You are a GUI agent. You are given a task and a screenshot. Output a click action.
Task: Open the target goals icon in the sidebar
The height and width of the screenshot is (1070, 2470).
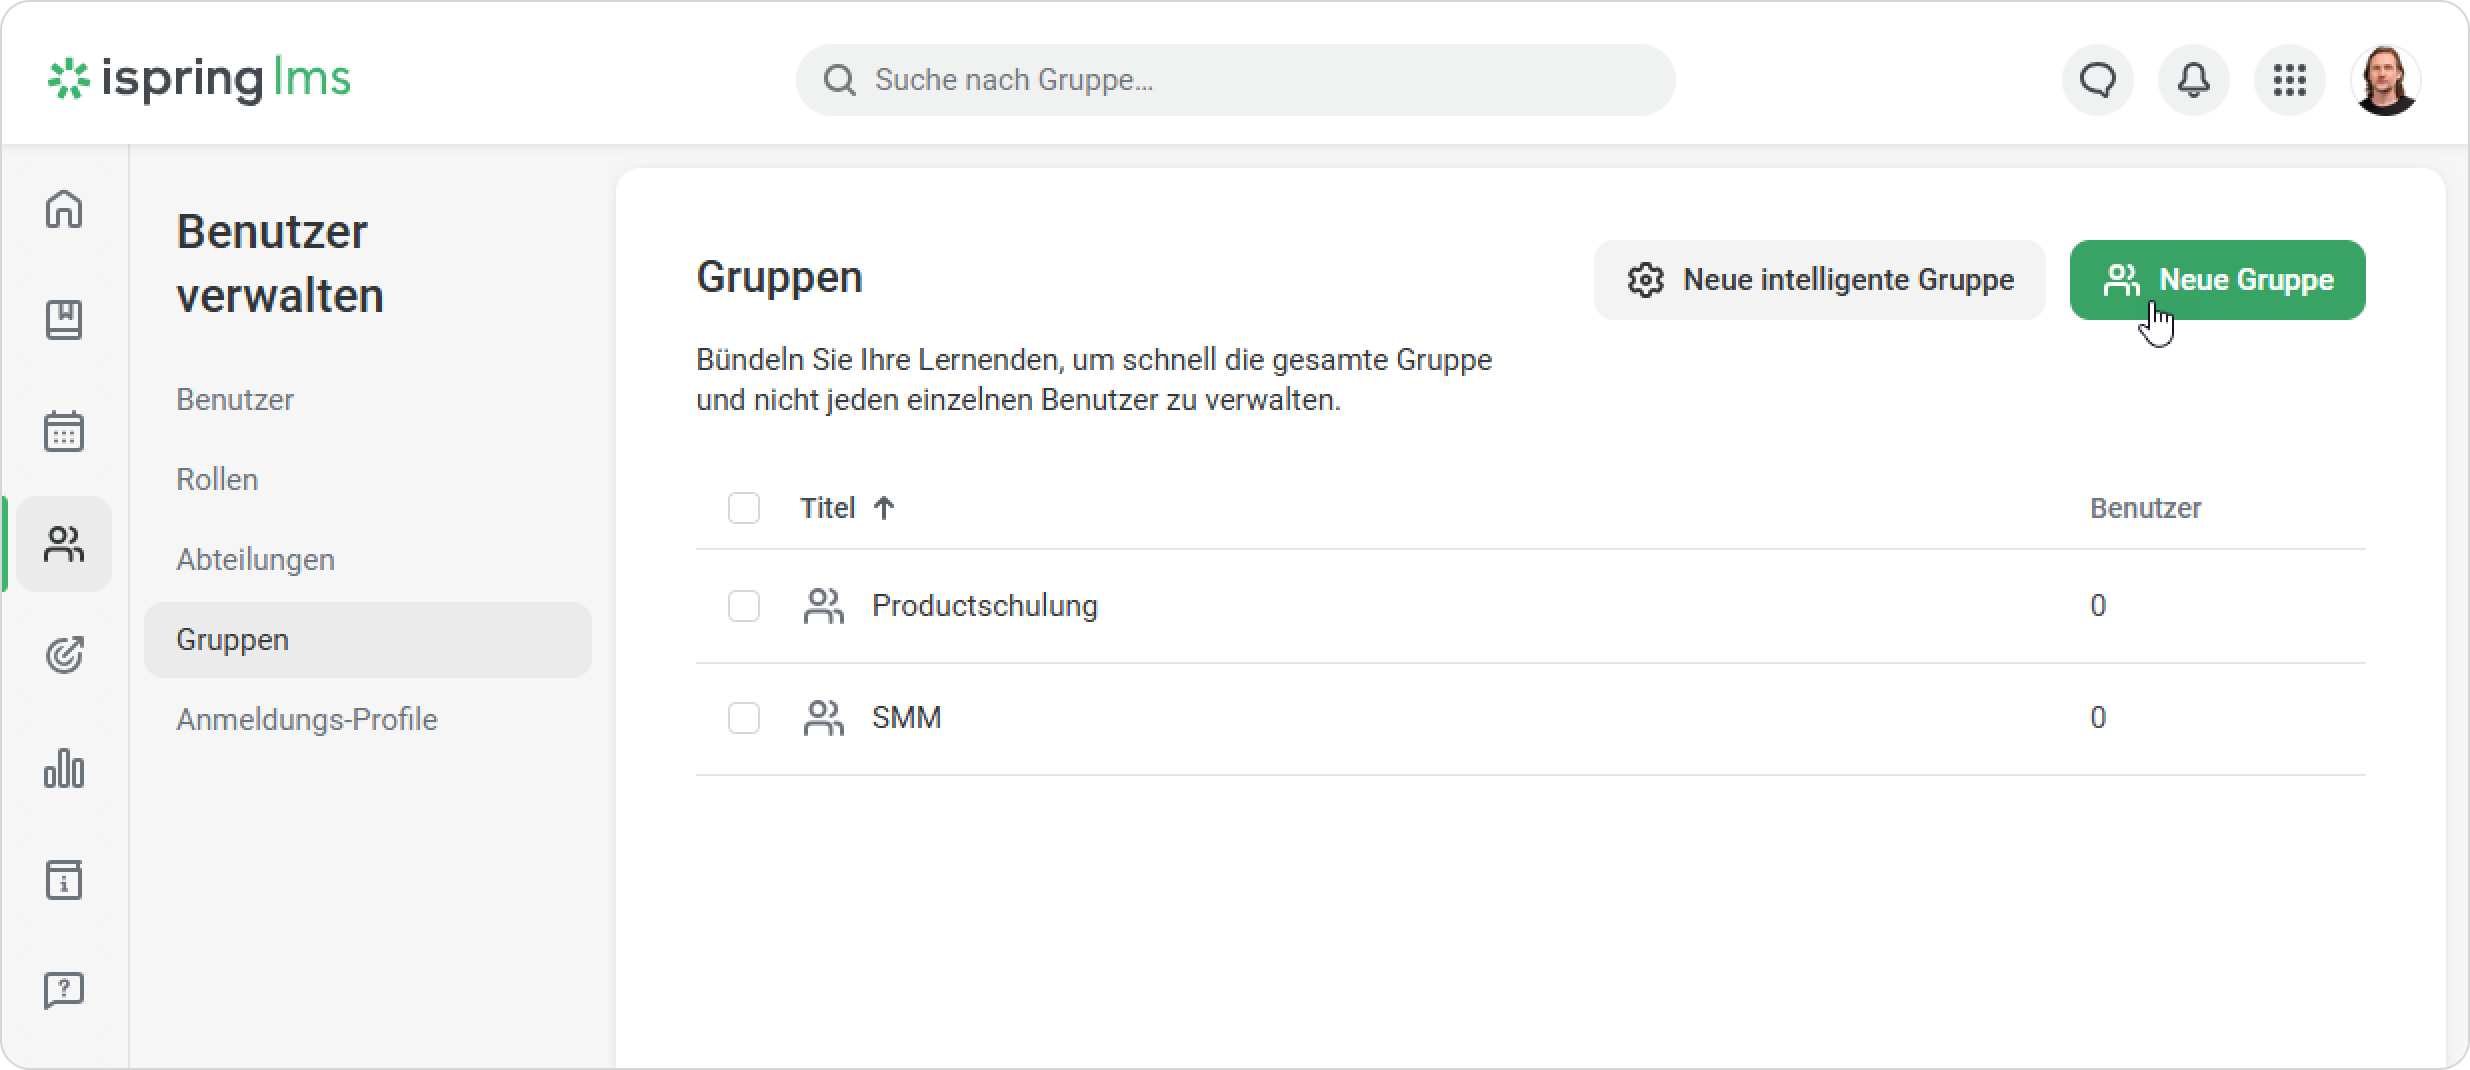point(64,656)
